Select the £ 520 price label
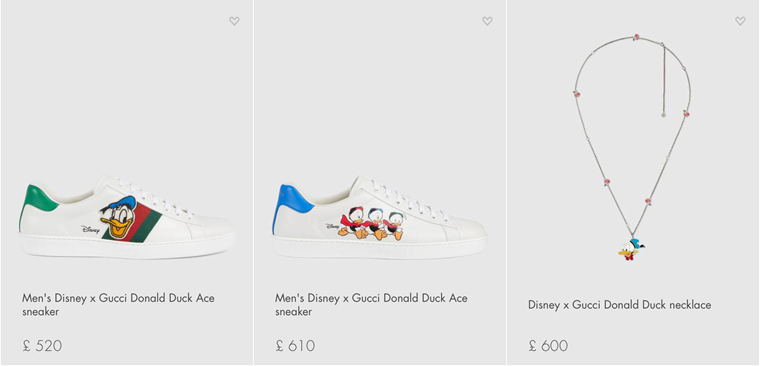The height and width of the screenshot is (366, 761). click(x=42, y=346)
